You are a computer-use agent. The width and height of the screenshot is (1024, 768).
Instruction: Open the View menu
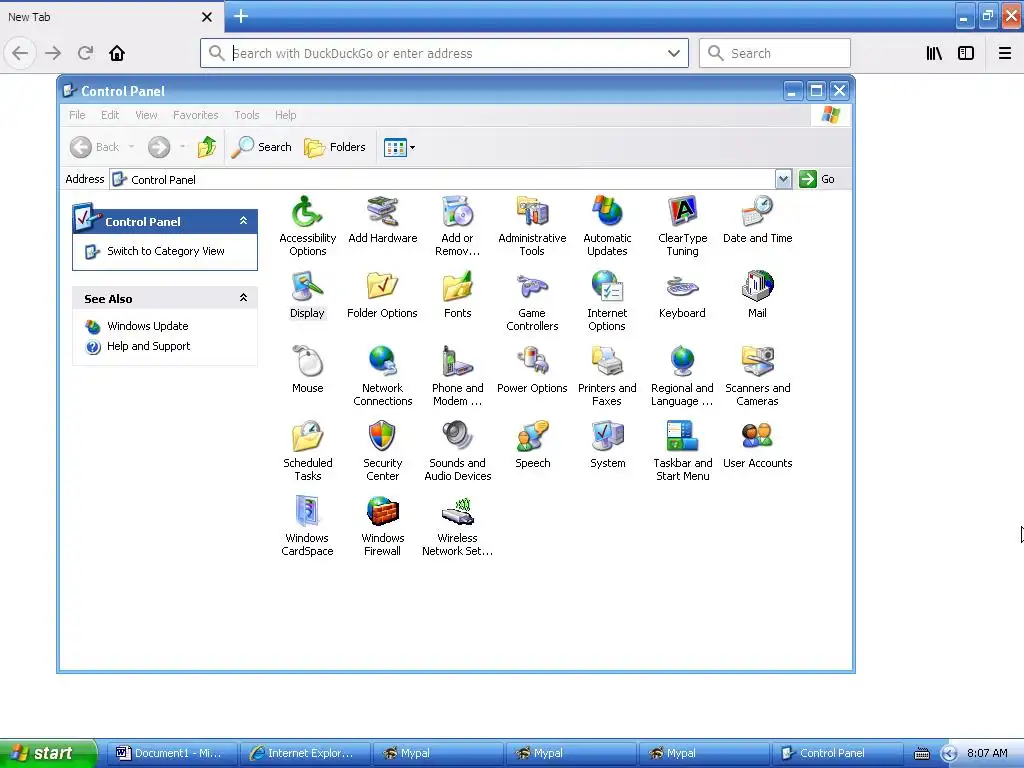pos(146,115)
